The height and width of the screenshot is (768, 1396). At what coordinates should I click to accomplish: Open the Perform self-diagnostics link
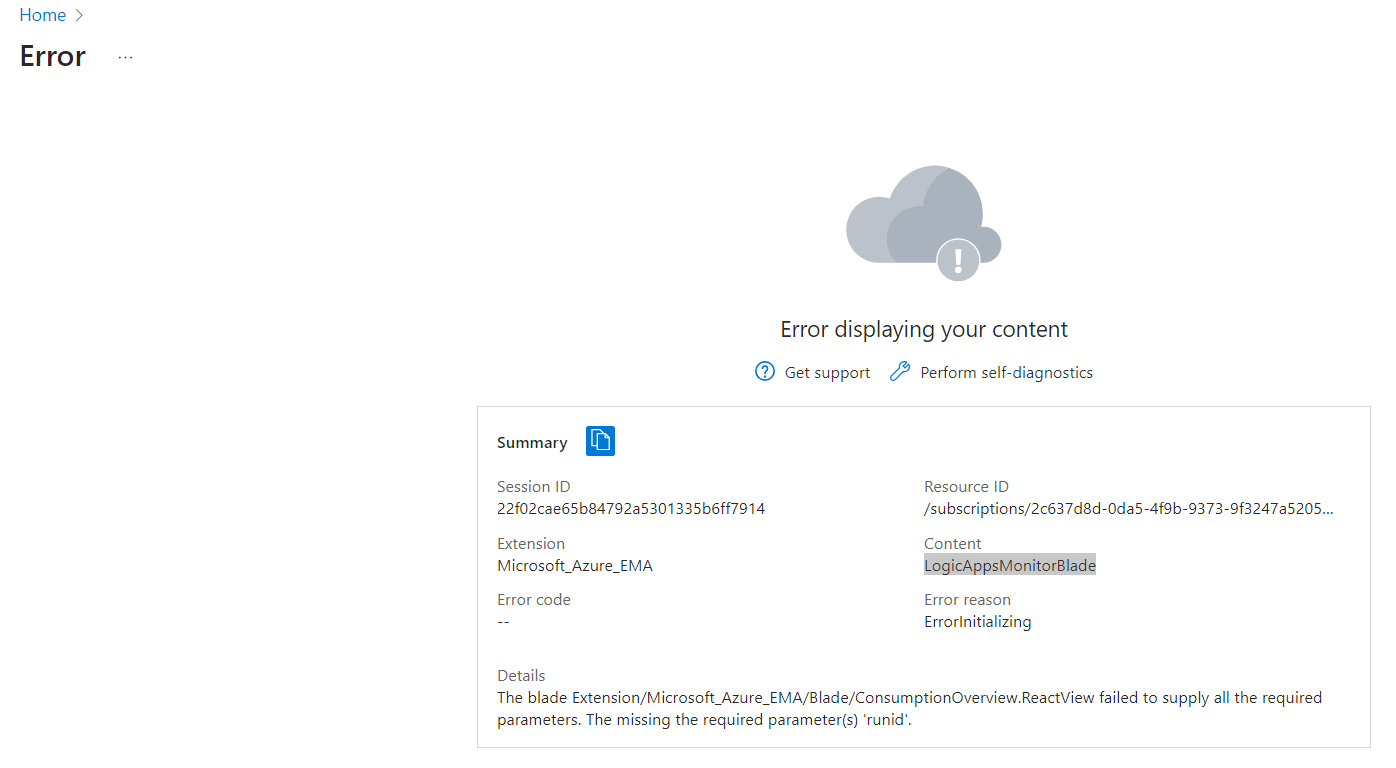[x=1004, y=371]
